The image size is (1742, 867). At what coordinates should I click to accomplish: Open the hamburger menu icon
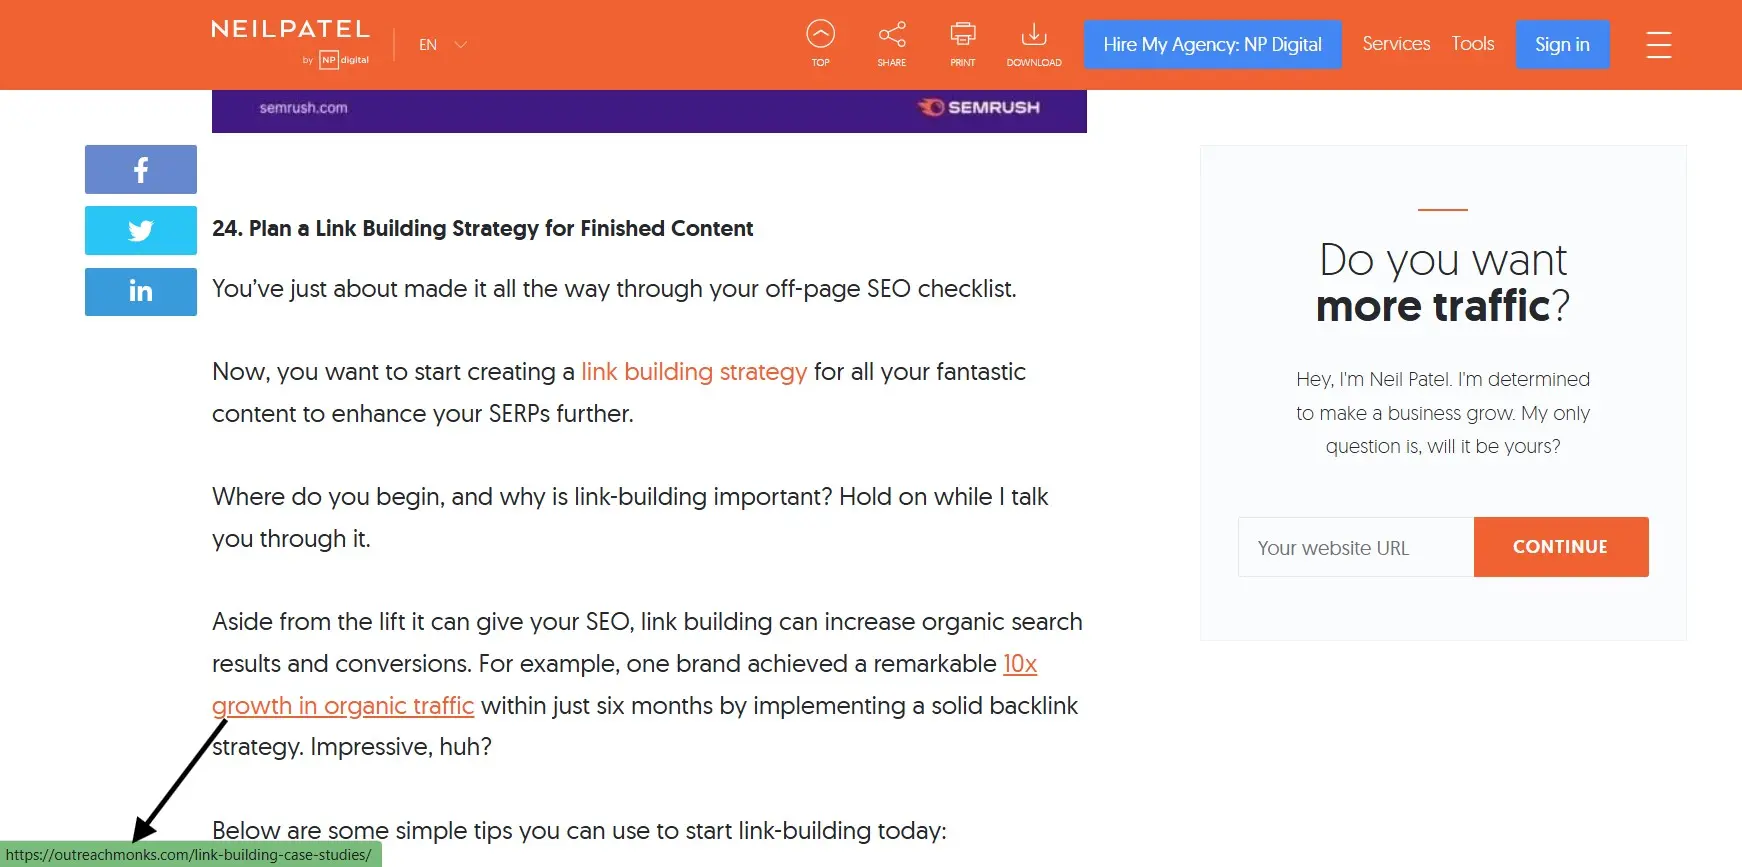1658,45
